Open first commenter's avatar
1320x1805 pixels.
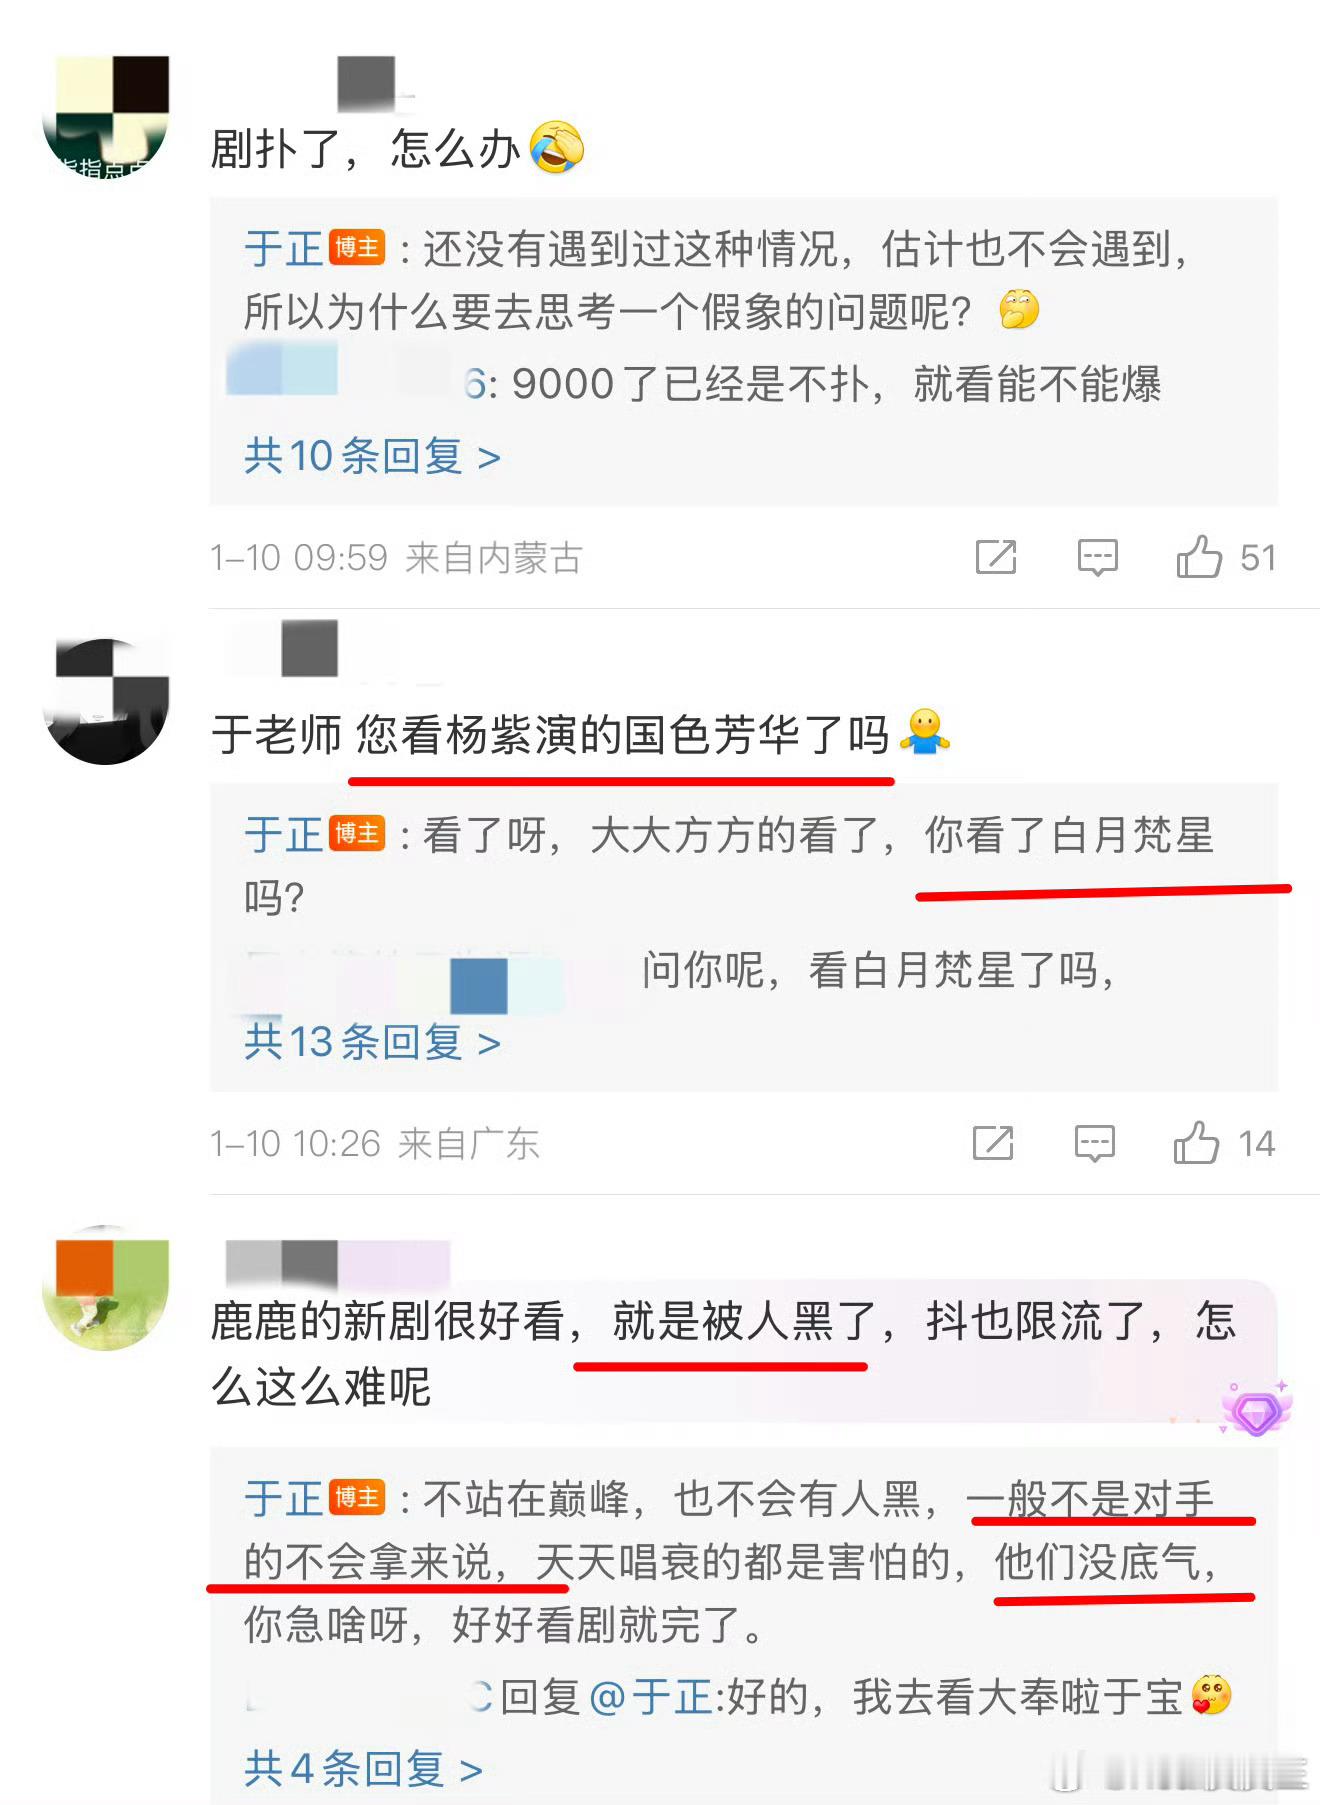pyautogui.click(x=106, y=116)
